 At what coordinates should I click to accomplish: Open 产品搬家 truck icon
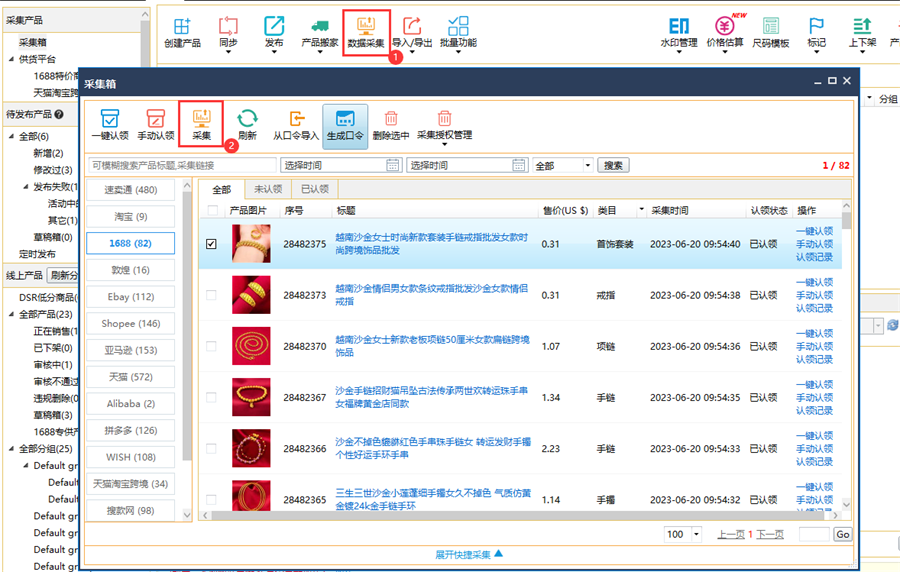[x=320, y=33]
